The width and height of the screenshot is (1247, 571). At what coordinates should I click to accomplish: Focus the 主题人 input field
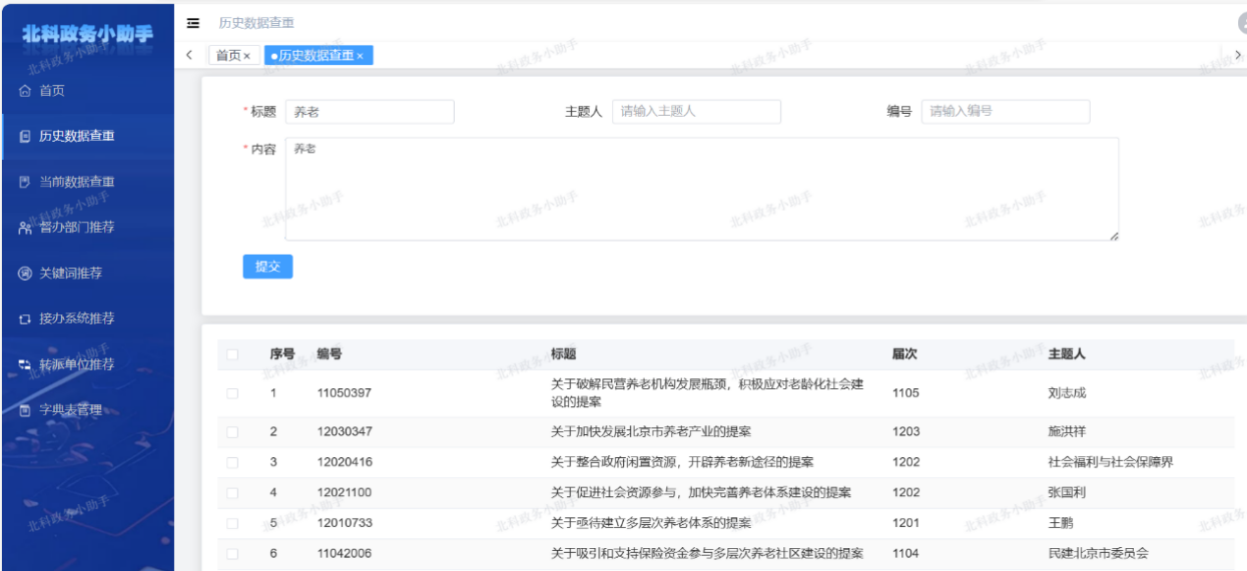pyautogui.click(x=696, y=112)
